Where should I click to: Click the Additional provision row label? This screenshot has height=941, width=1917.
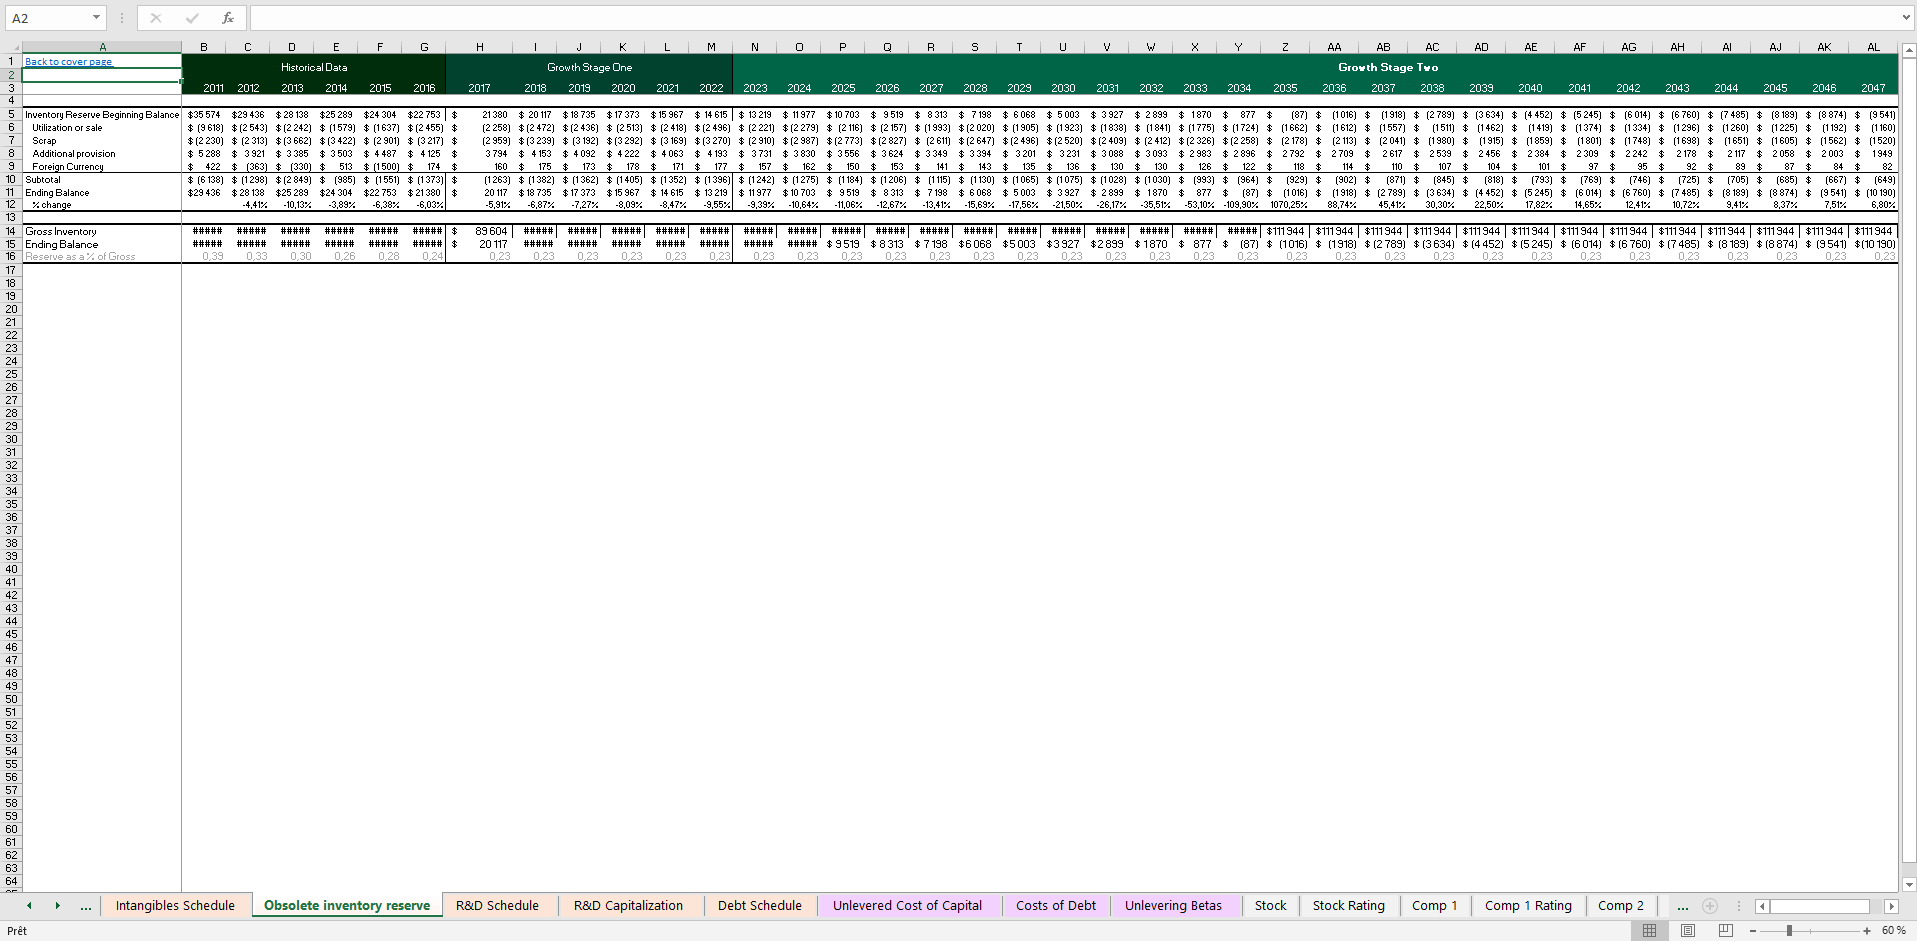point(74,154)
